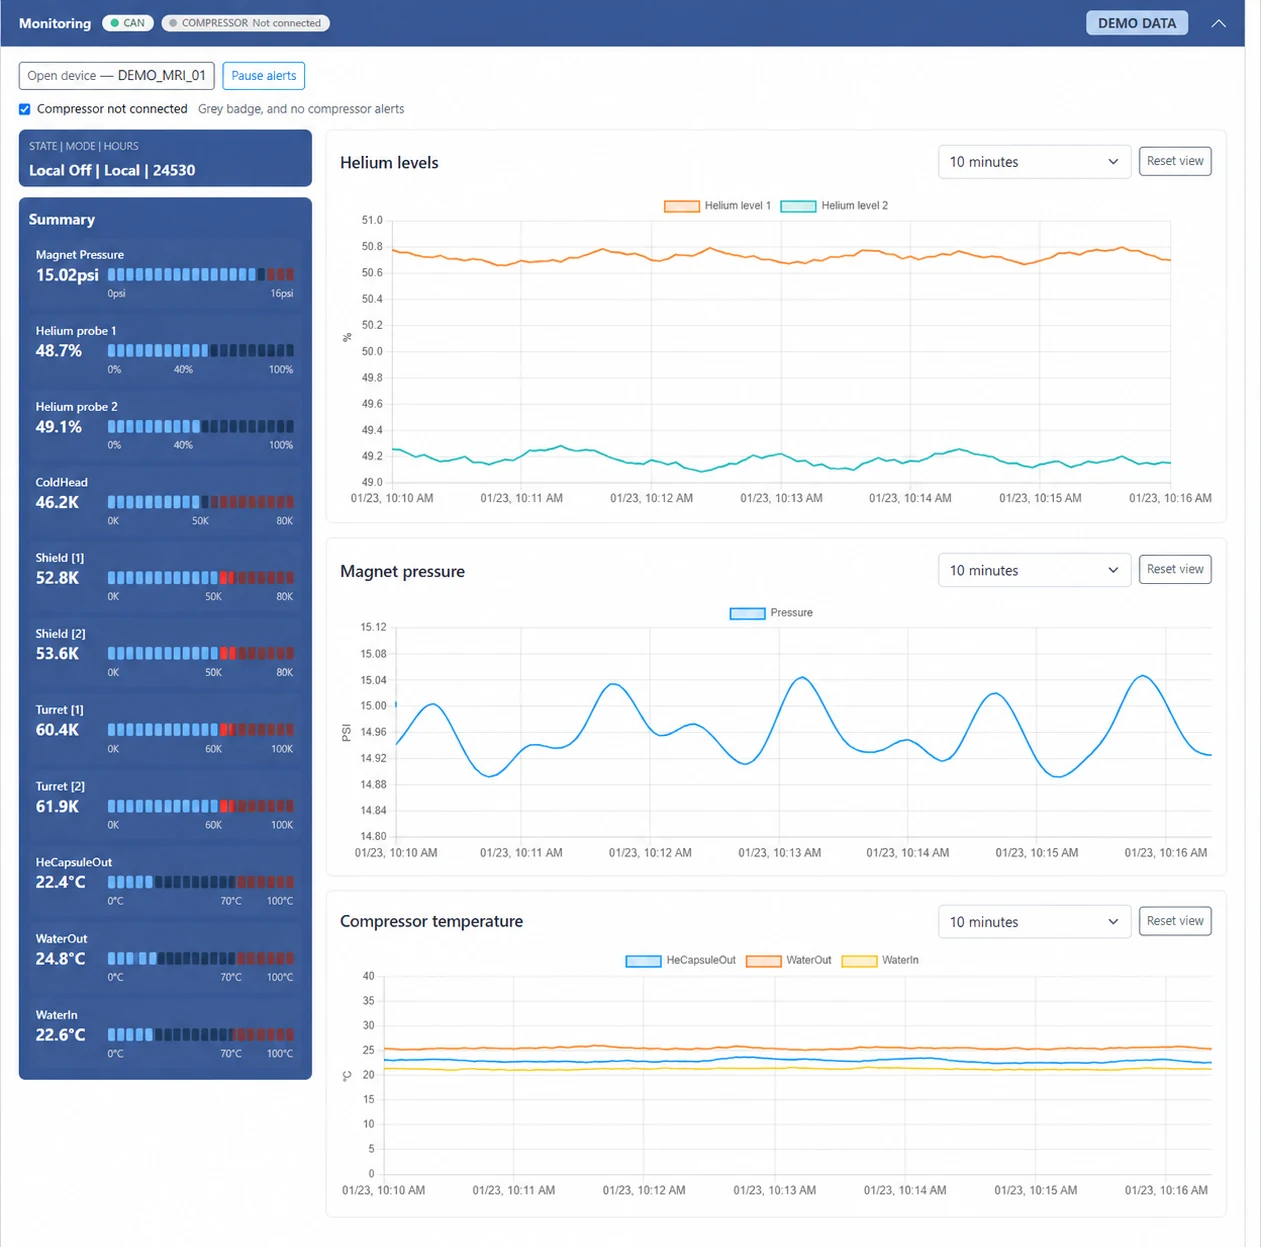Click the DEMO DATA button
This screenshot has width=1261, height=1247.
(1137, 23)
